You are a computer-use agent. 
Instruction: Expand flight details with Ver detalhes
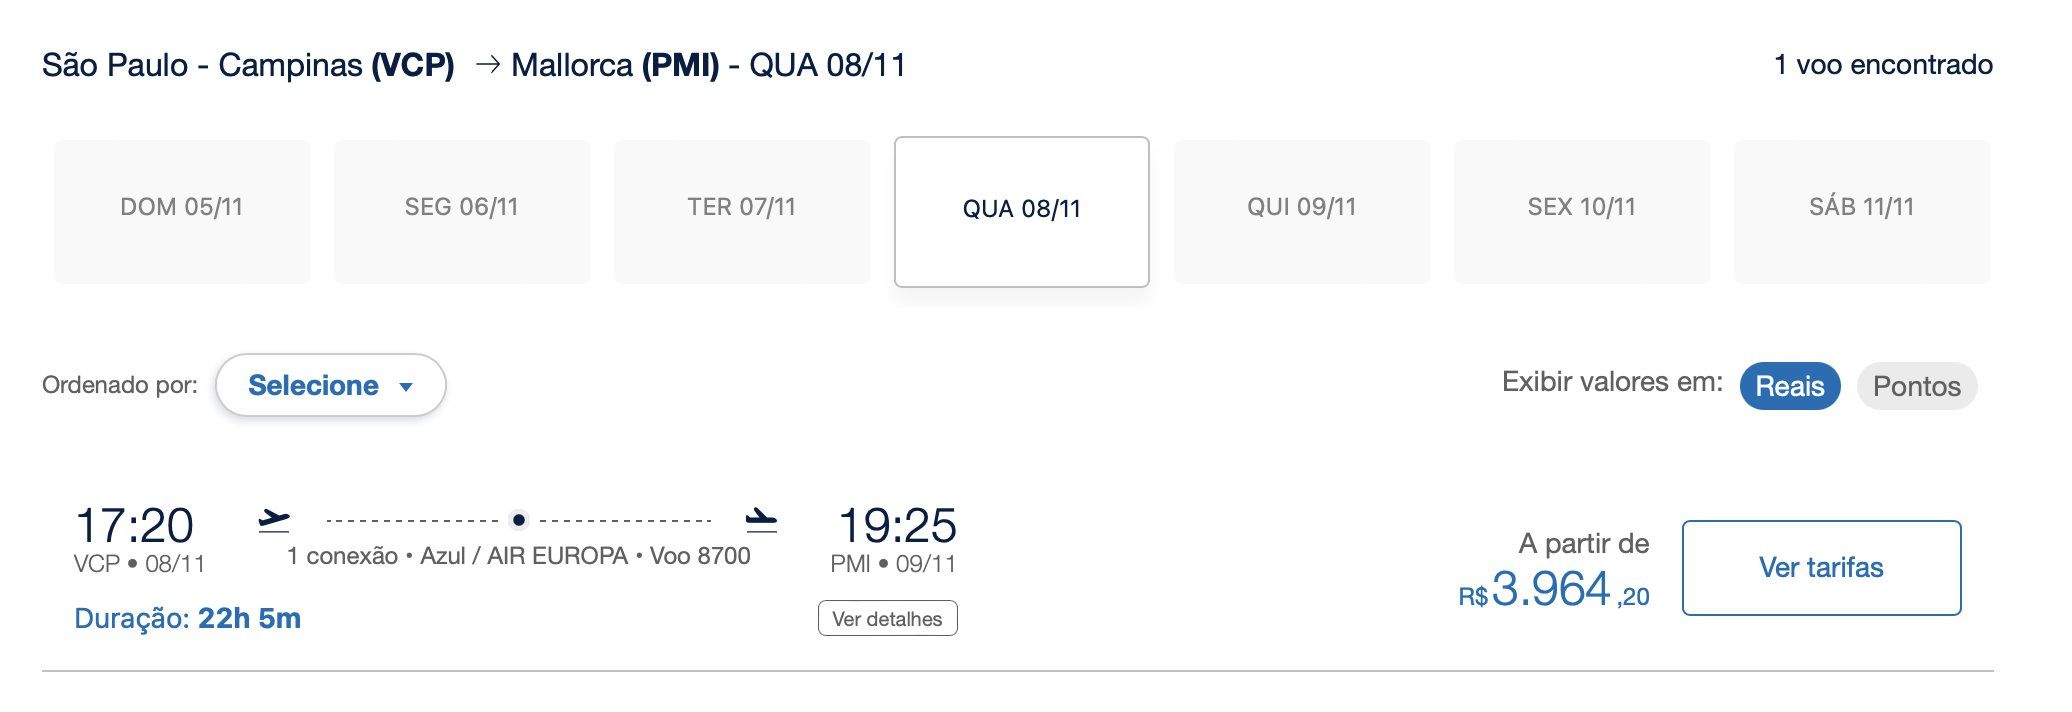pyautogui.click(x=887, y=618)
